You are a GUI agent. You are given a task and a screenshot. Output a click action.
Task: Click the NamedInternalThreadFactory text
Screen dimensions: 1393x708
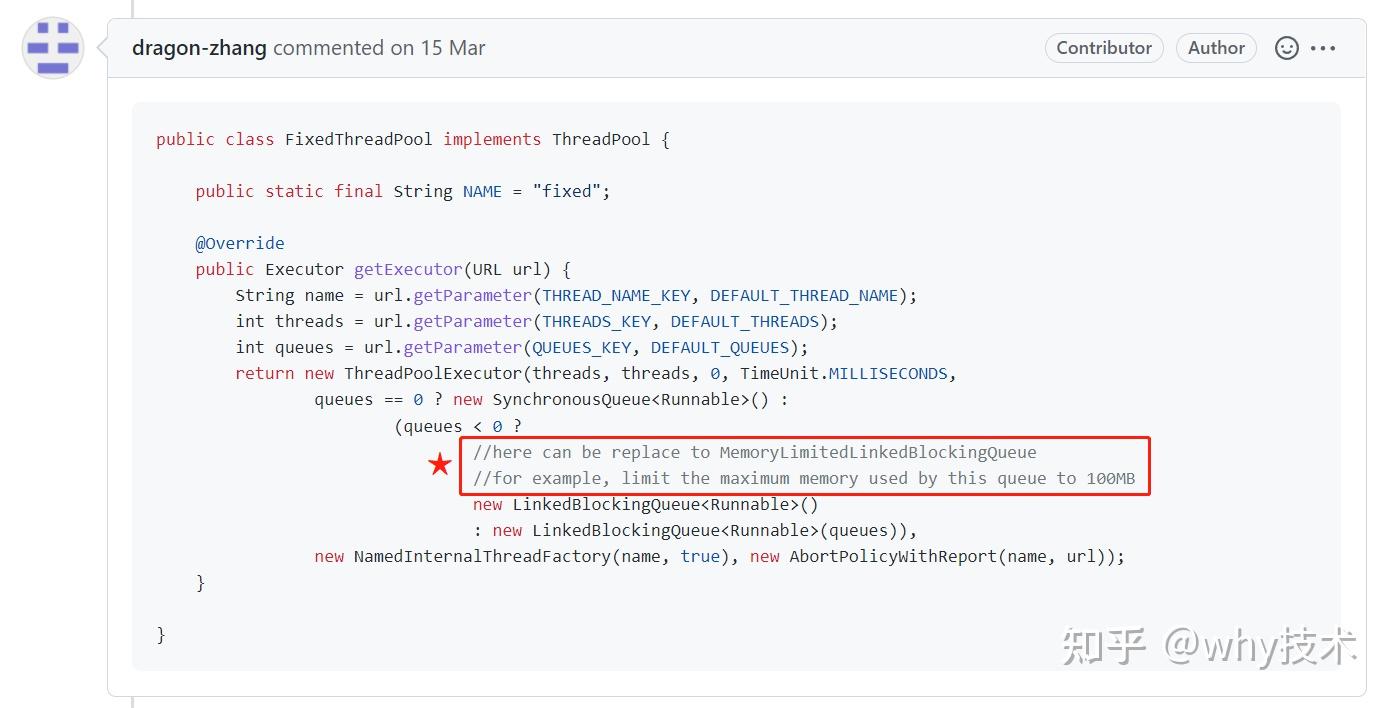pos(482,556)
